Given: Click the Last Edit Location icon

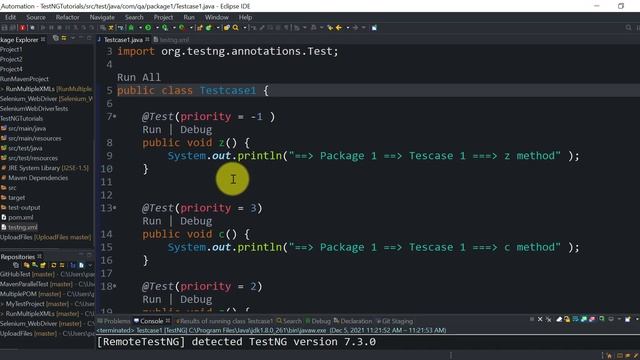Looking at the screenshot, I should tap(330, 28).
